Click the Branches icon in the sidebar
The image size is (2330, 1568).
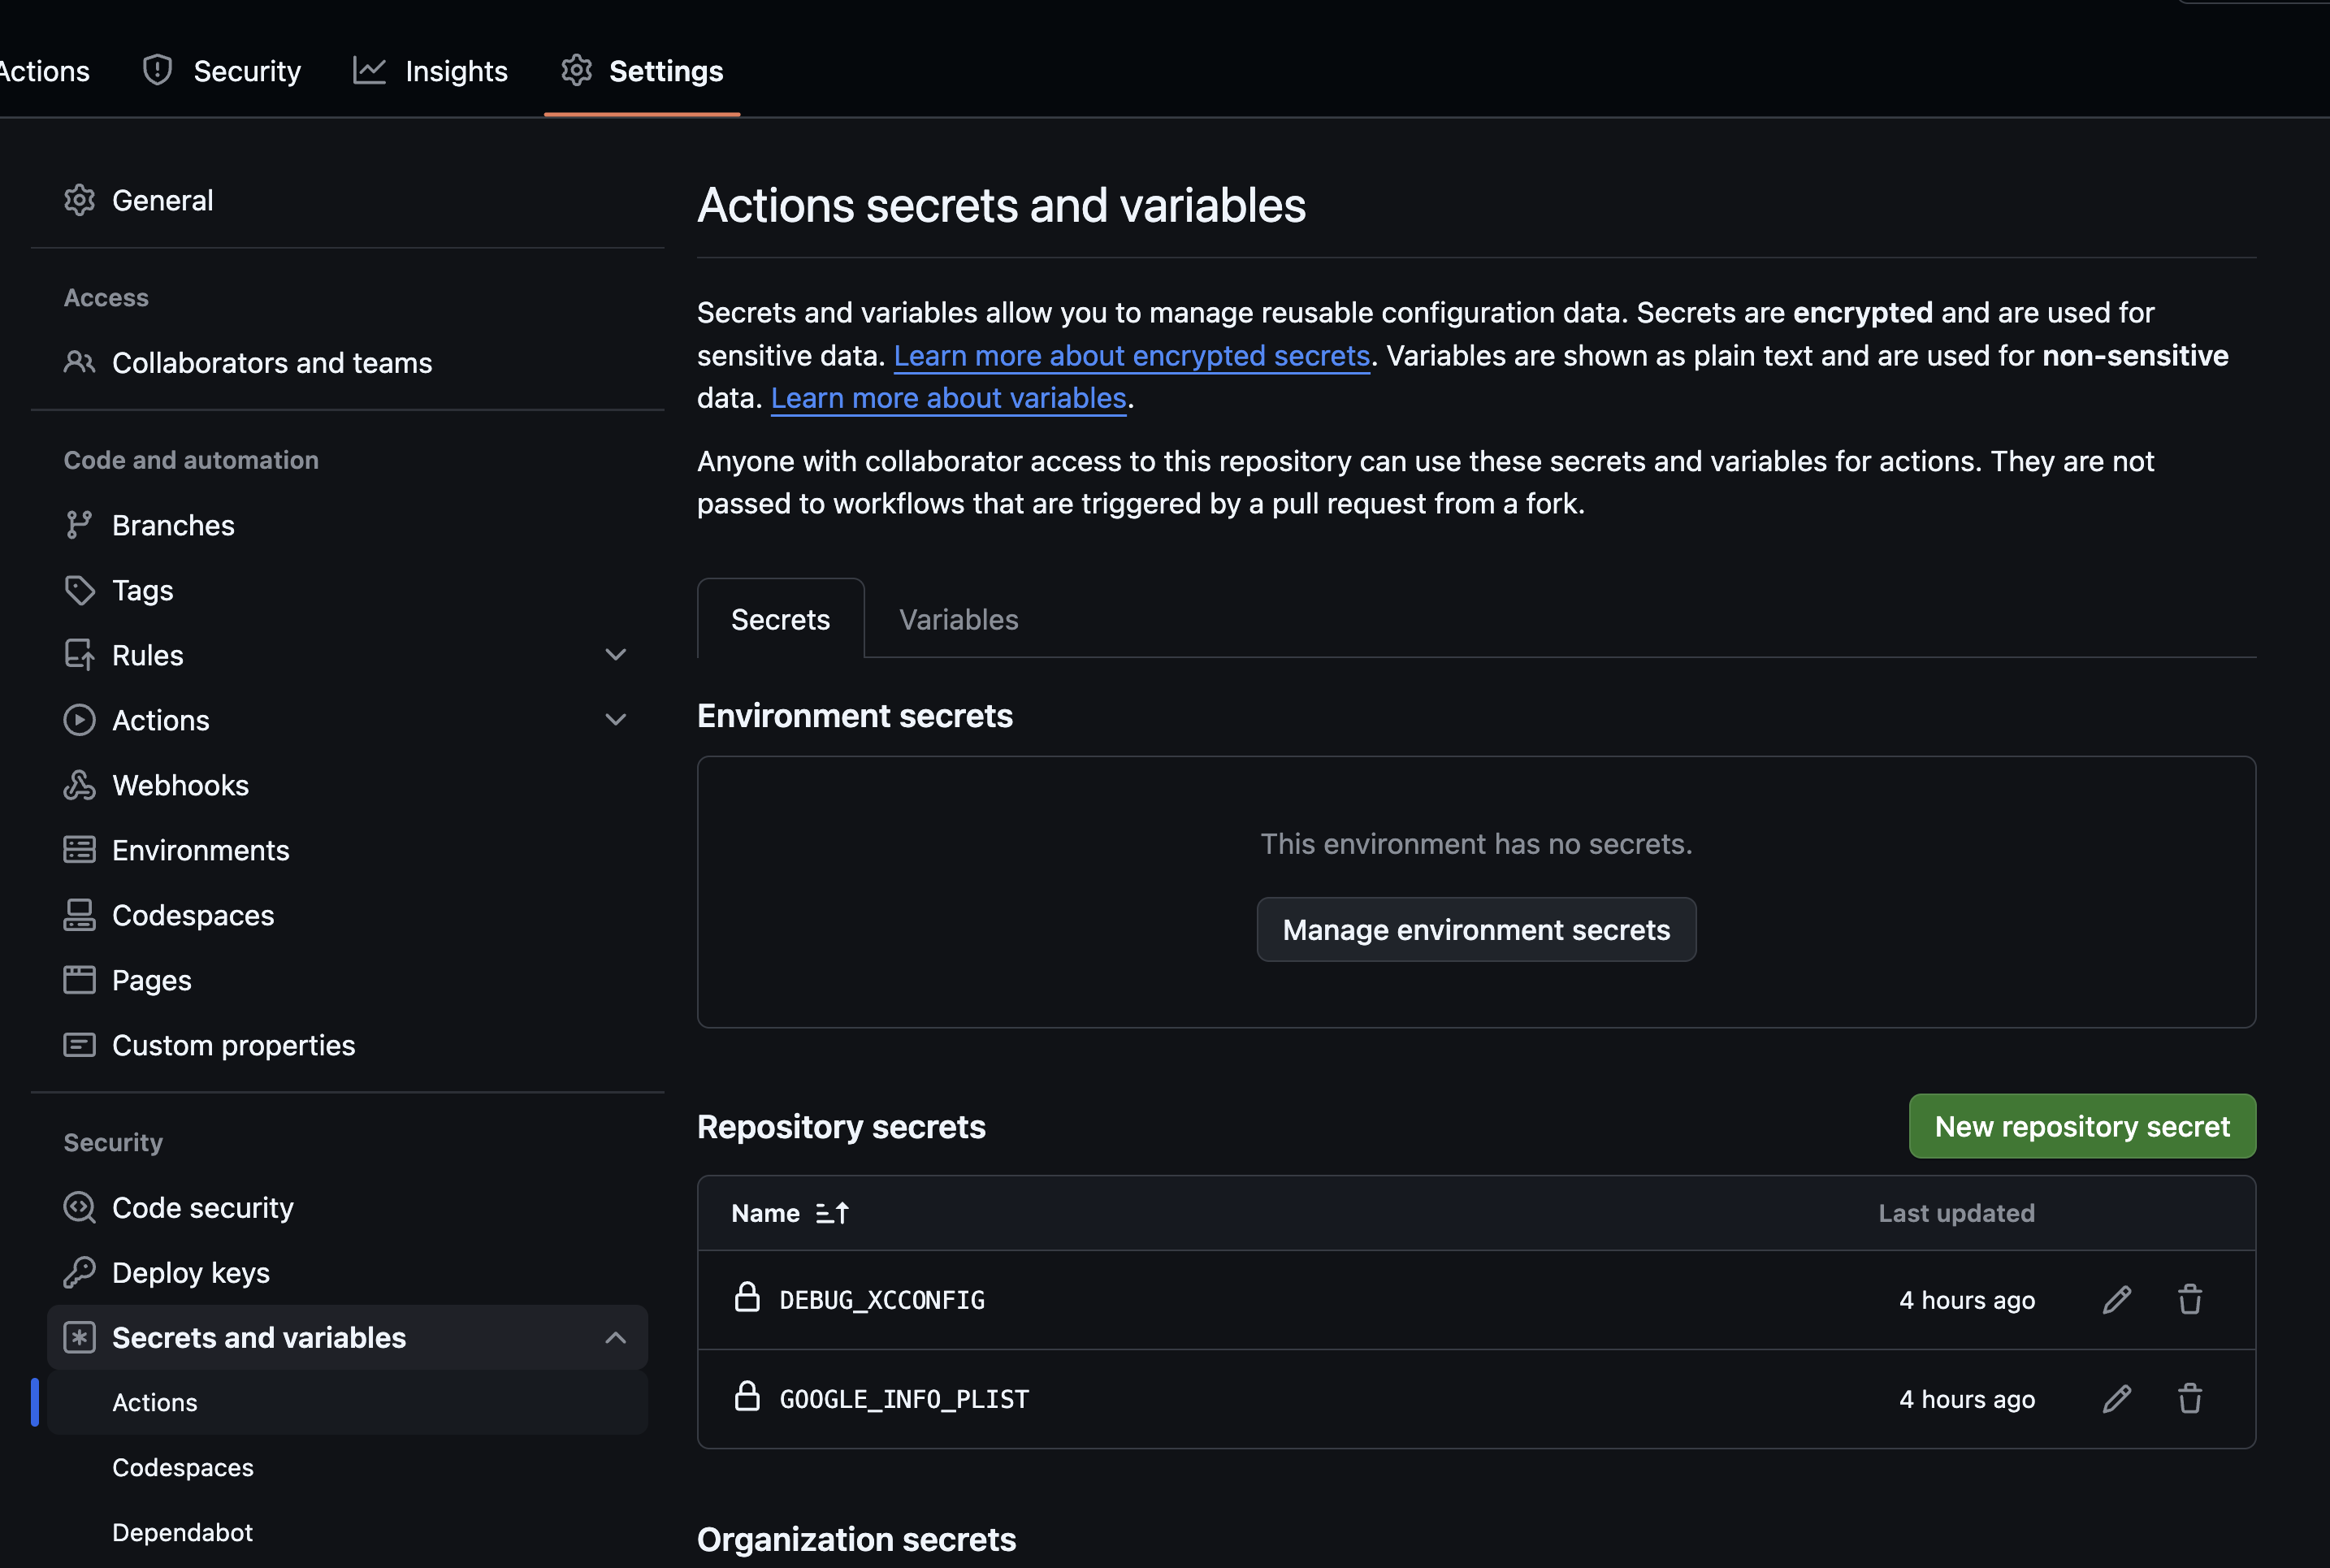point(80,524)
